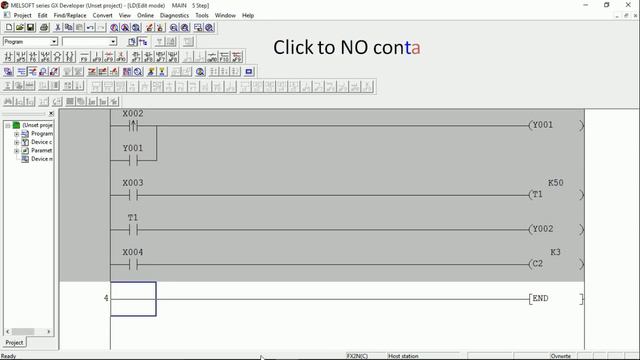Open the View menu
Image resolution: width=640 pixels, height=360 pixels.
click(124, 16)
